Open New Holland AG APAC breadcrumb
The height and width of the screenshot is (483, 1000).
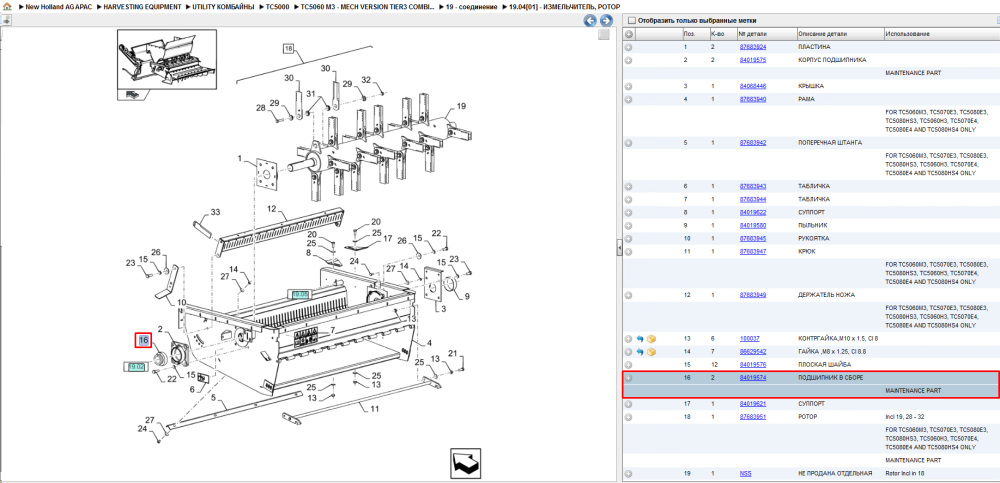pos(58,6)
